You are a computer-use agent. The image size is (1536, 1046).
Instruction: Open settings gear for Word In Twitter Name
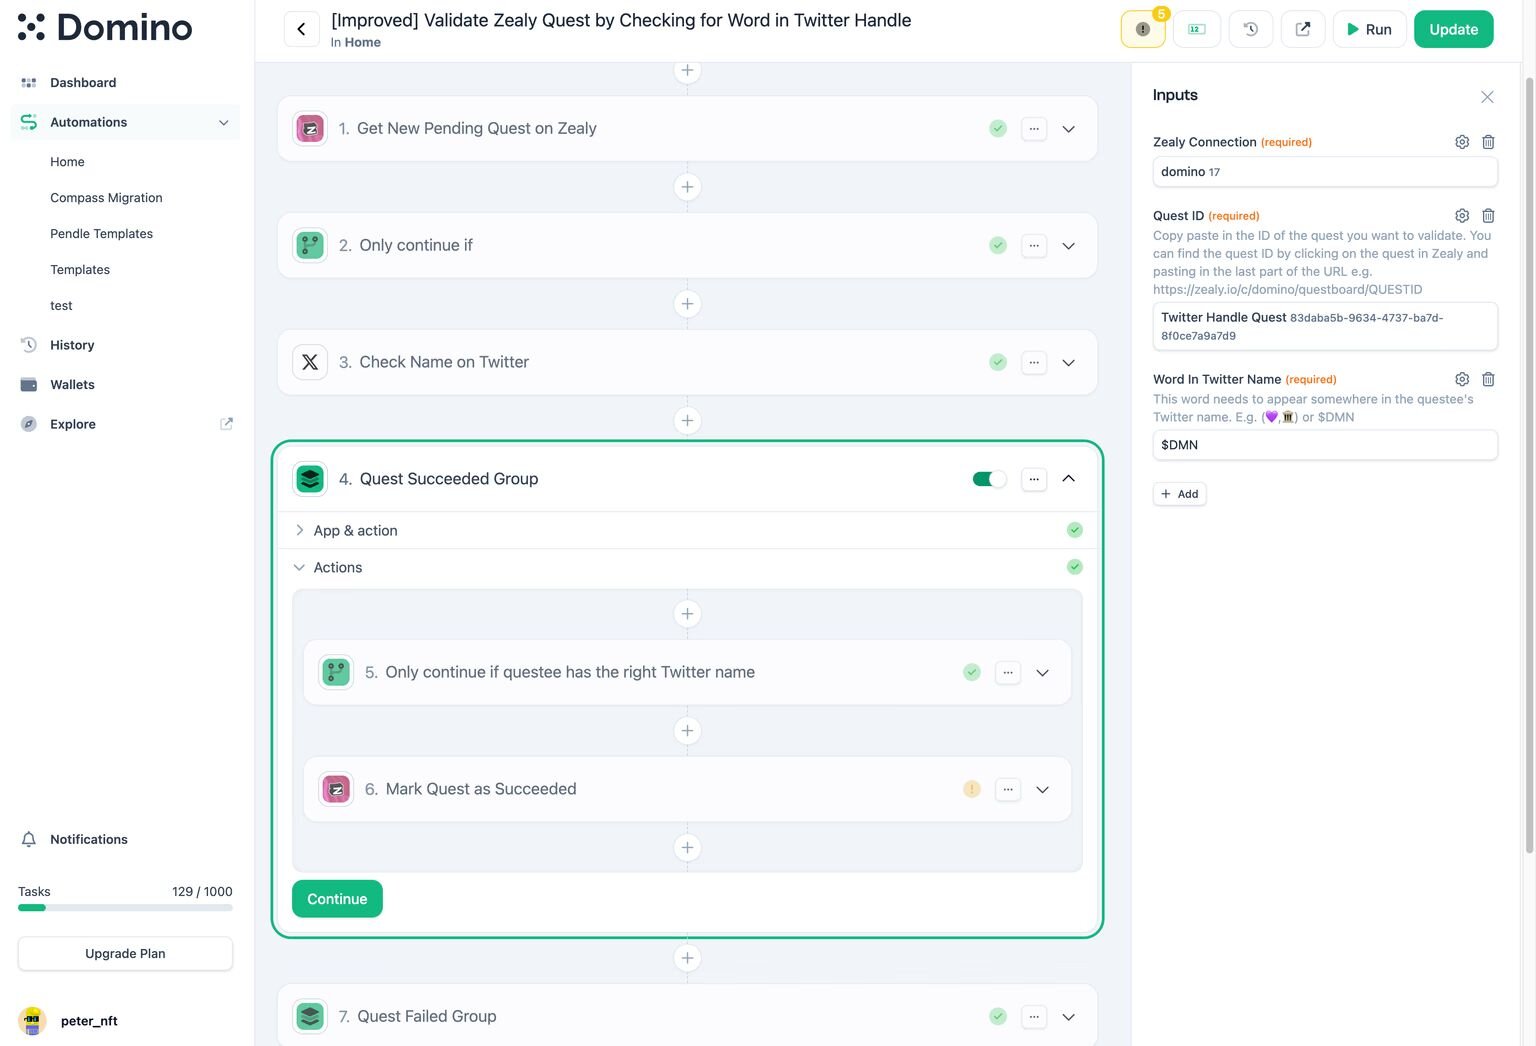coord(1462,379)
